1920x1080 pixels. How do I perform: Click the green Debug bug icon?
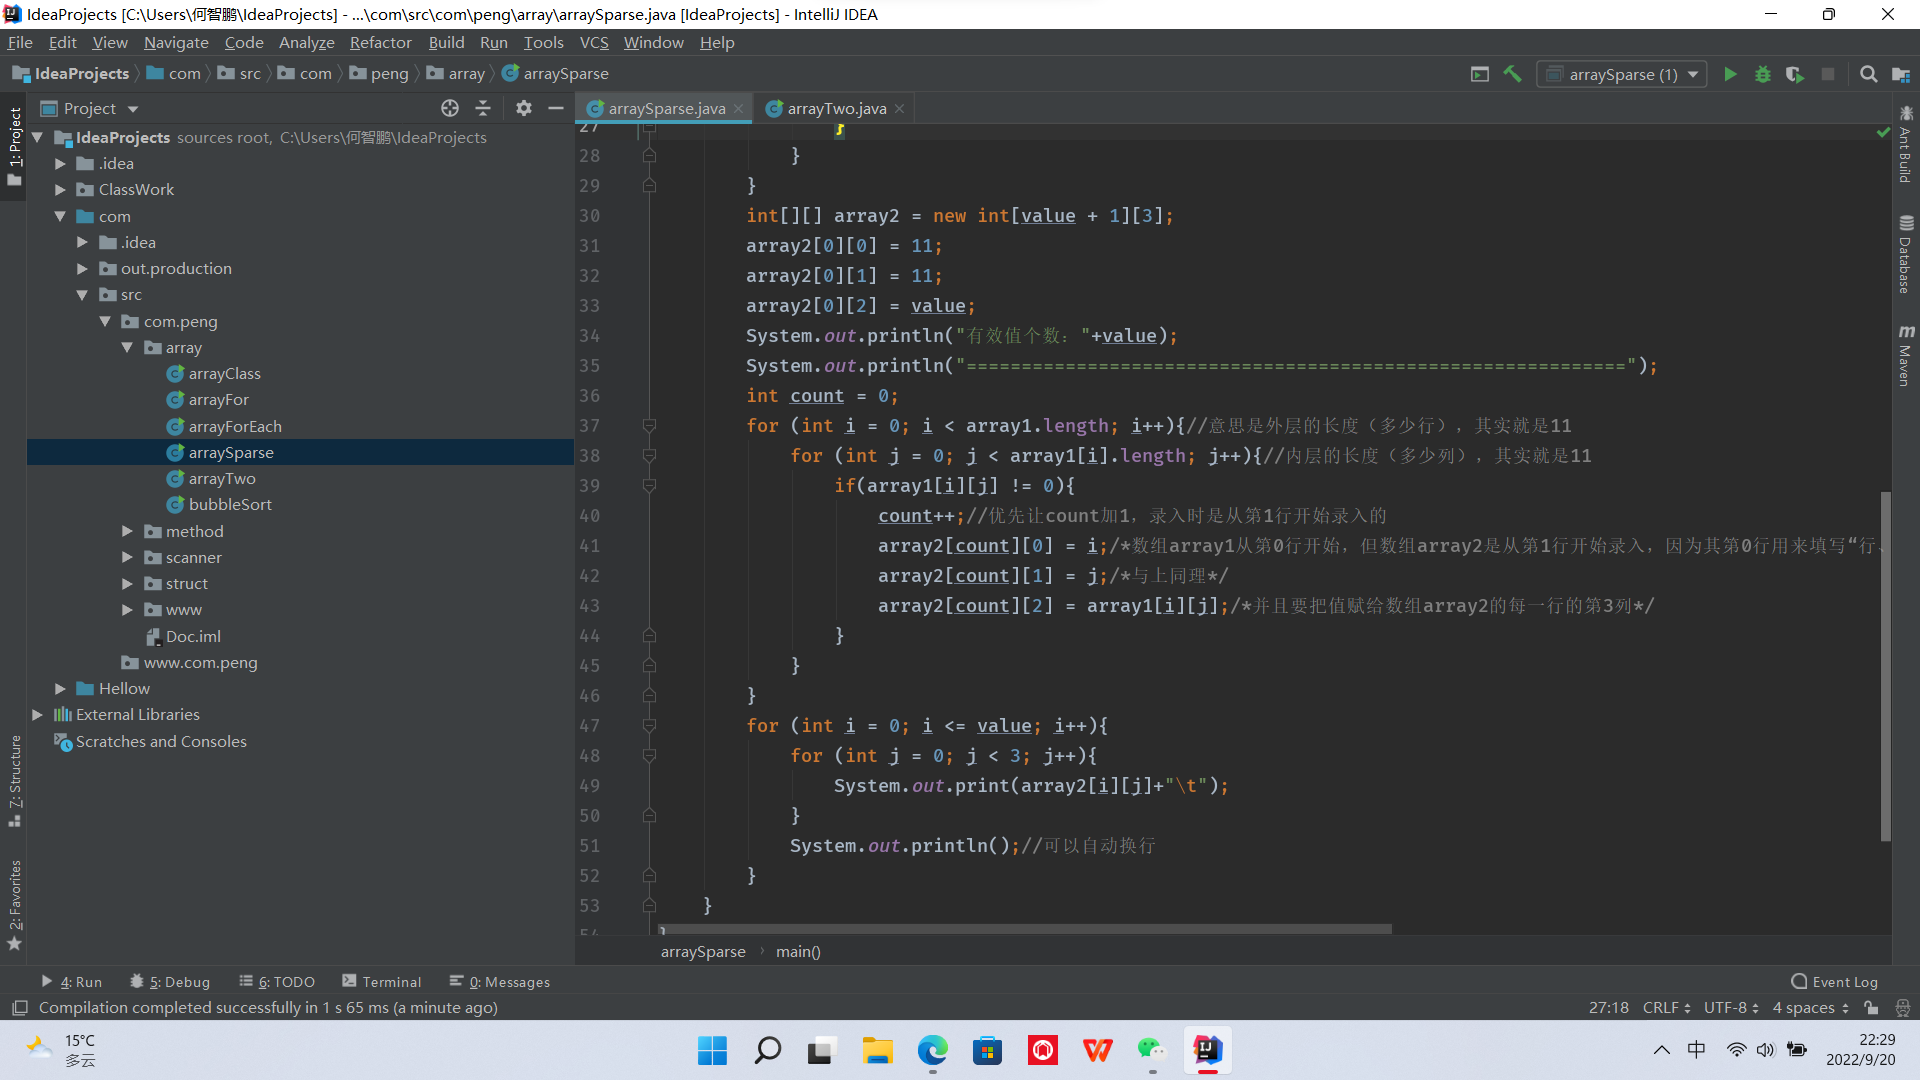click(1762, 74)
